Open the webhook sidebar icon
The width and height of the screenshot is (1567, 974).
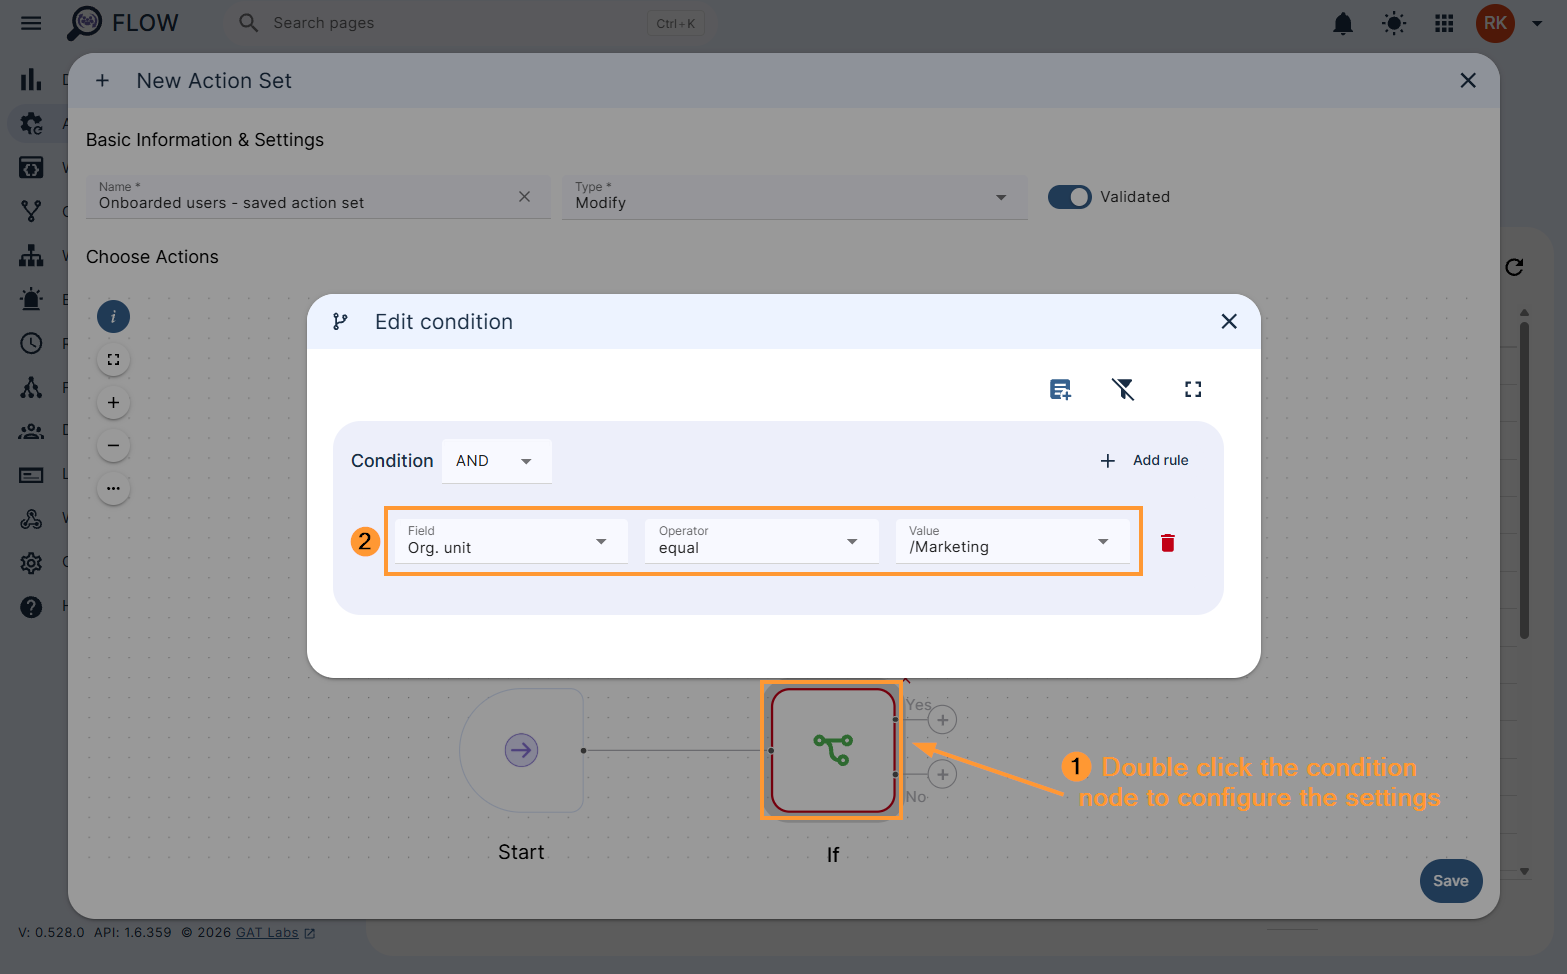tap(31, 519)
